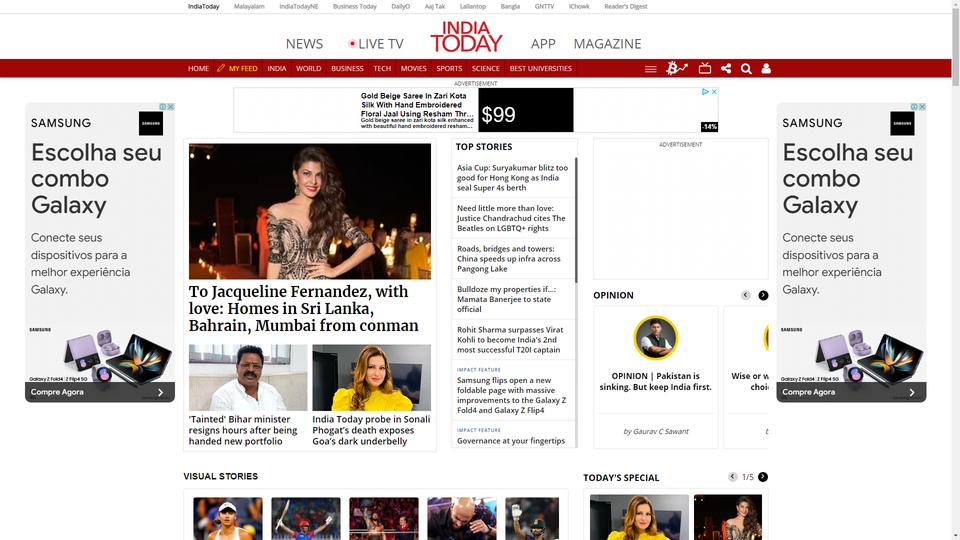This screenshot has height=540, width=960.
Task: Close the left Samsung ad
Action: (x=171, y=107)
